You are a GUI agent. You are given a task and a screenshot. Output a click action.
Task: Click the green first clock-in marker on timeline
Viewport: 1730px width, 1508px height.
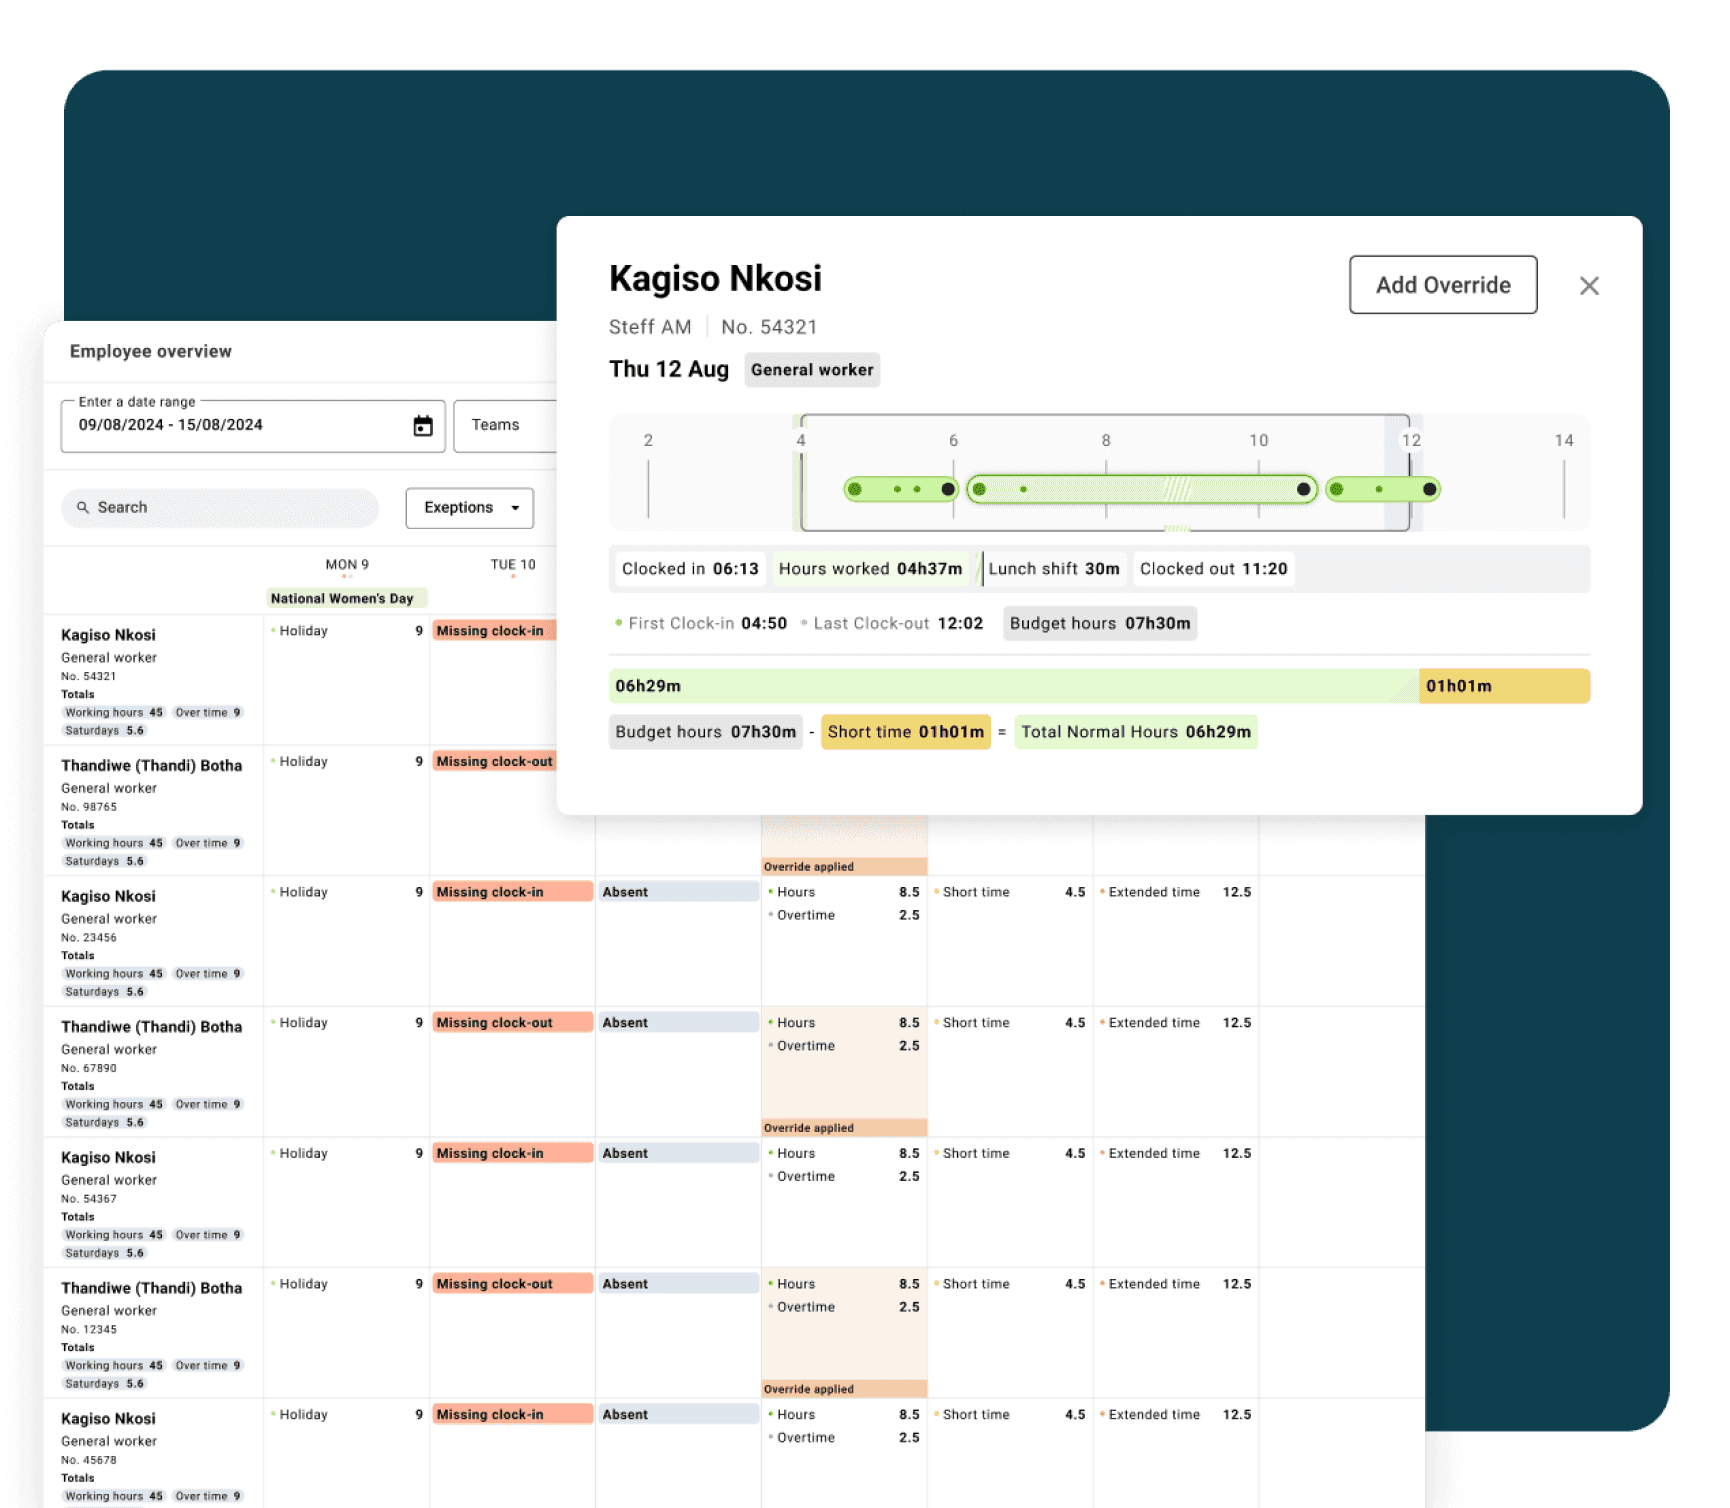(x=854, y=489)
